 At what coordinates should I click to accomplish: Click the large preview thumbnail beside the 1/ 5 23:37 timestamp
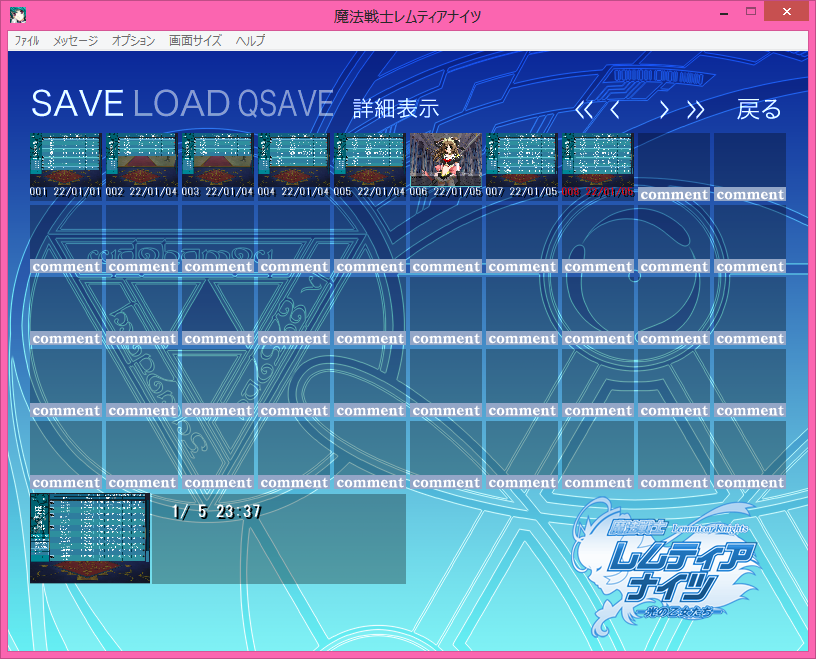[x=90, y=538]
